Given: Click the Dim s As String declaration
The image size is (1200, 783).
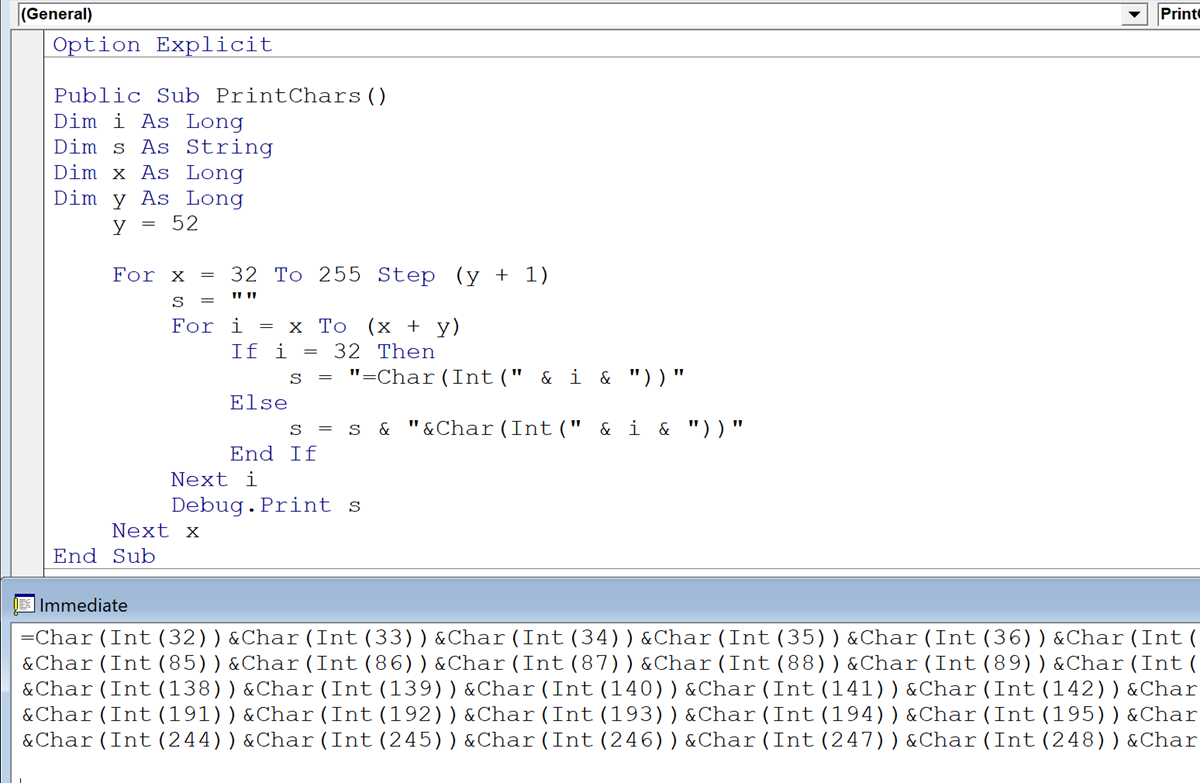Looking at the screenshot, I should click(163, 146).
